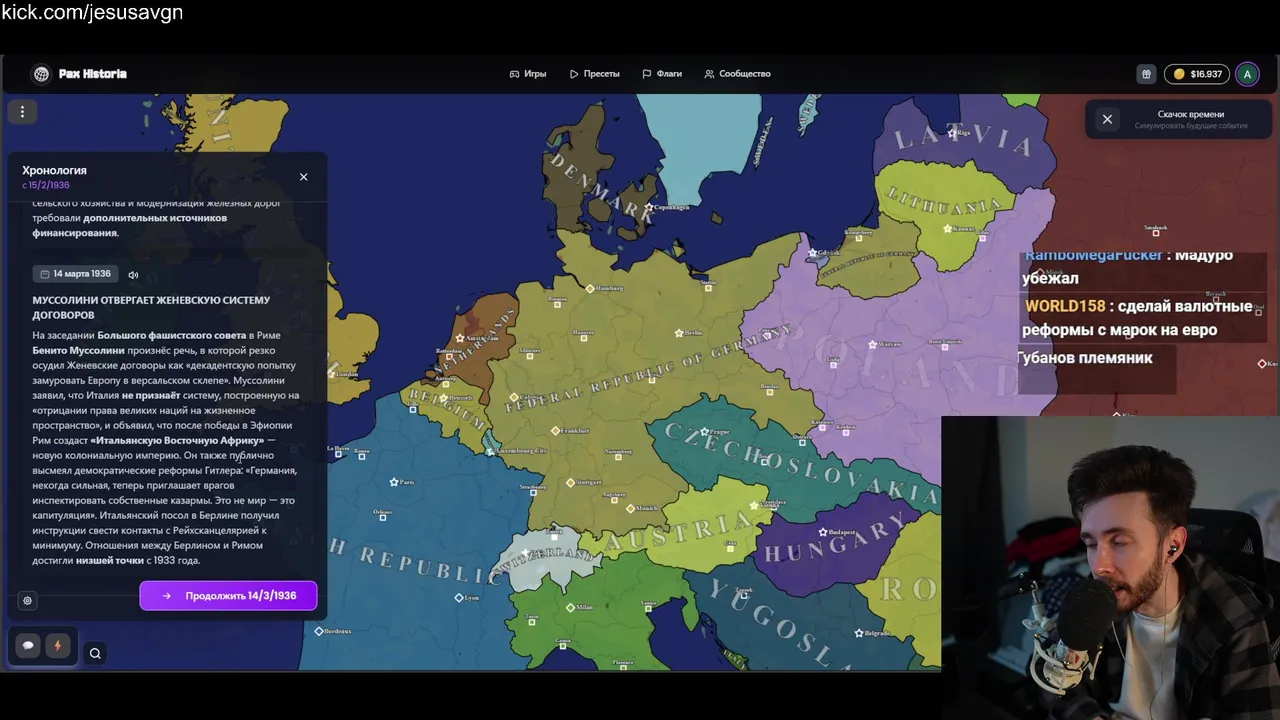Select the Belgrade city marker

point(859,633)
